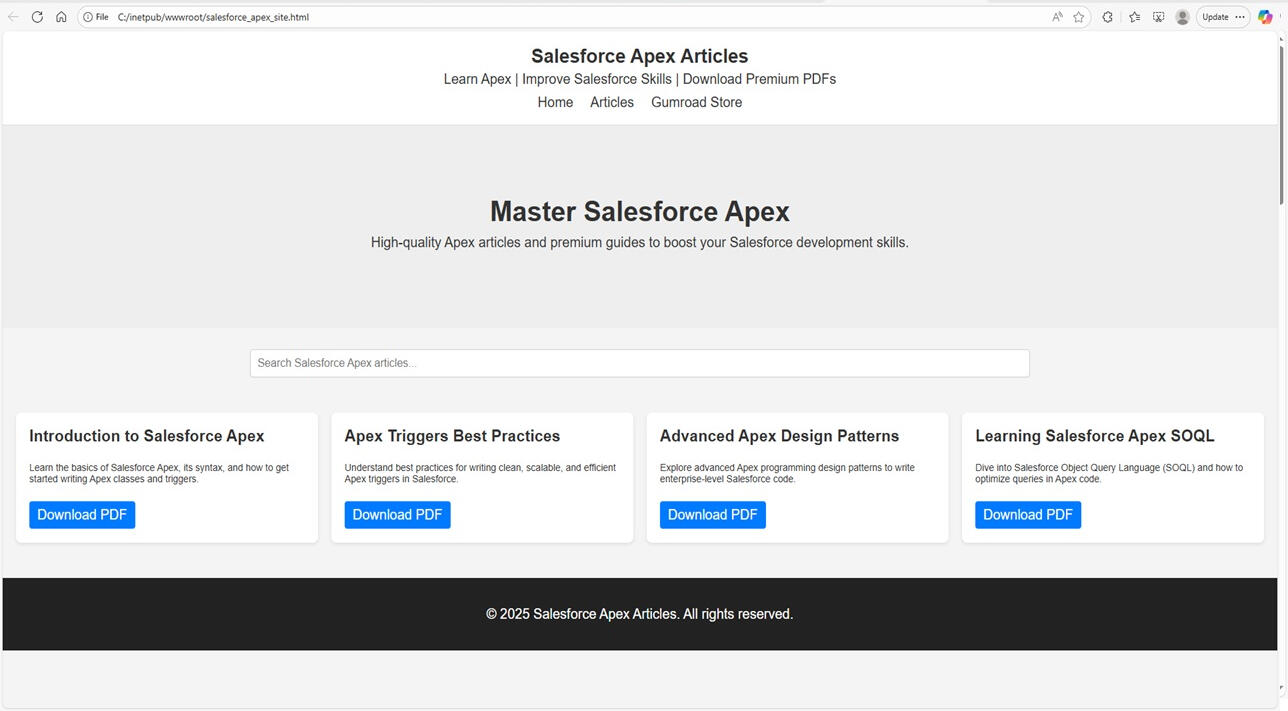
Task: Open the Settings and more menu
Action: pos(1239,17)
